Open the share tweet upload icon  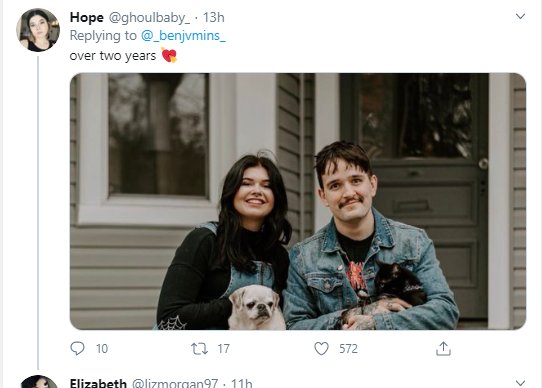pos(443,349)
